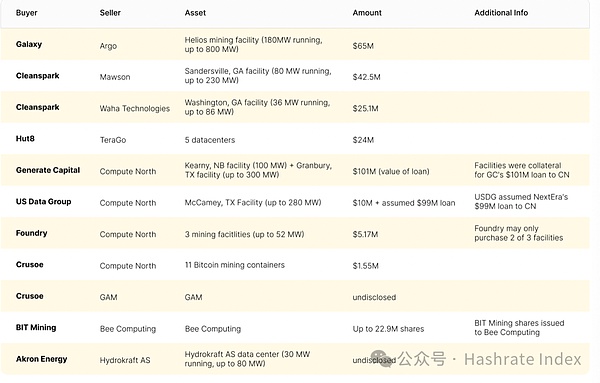Select the Waha Technologies seller cell
Image resolution: width=600 pixels, height=383 pixels.
click(x=135, y=109)
